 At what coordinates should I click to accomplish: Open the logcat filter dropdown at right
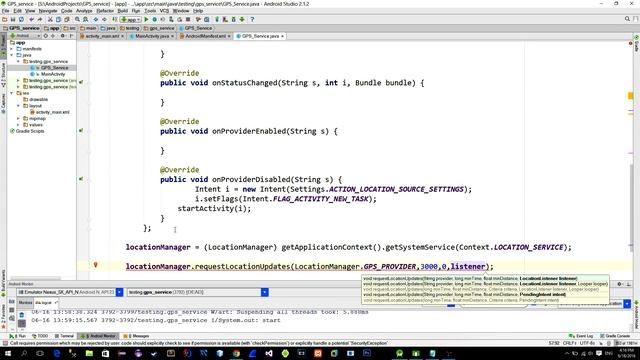[x=627, y=304]
